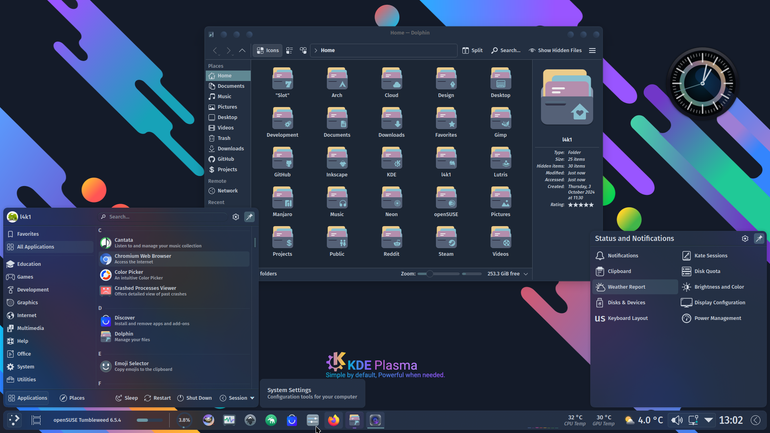This screenshot has width=770, height=433.
Task: Open the Lutris folder
Action: pyautogui.click(x=500, y=162)
